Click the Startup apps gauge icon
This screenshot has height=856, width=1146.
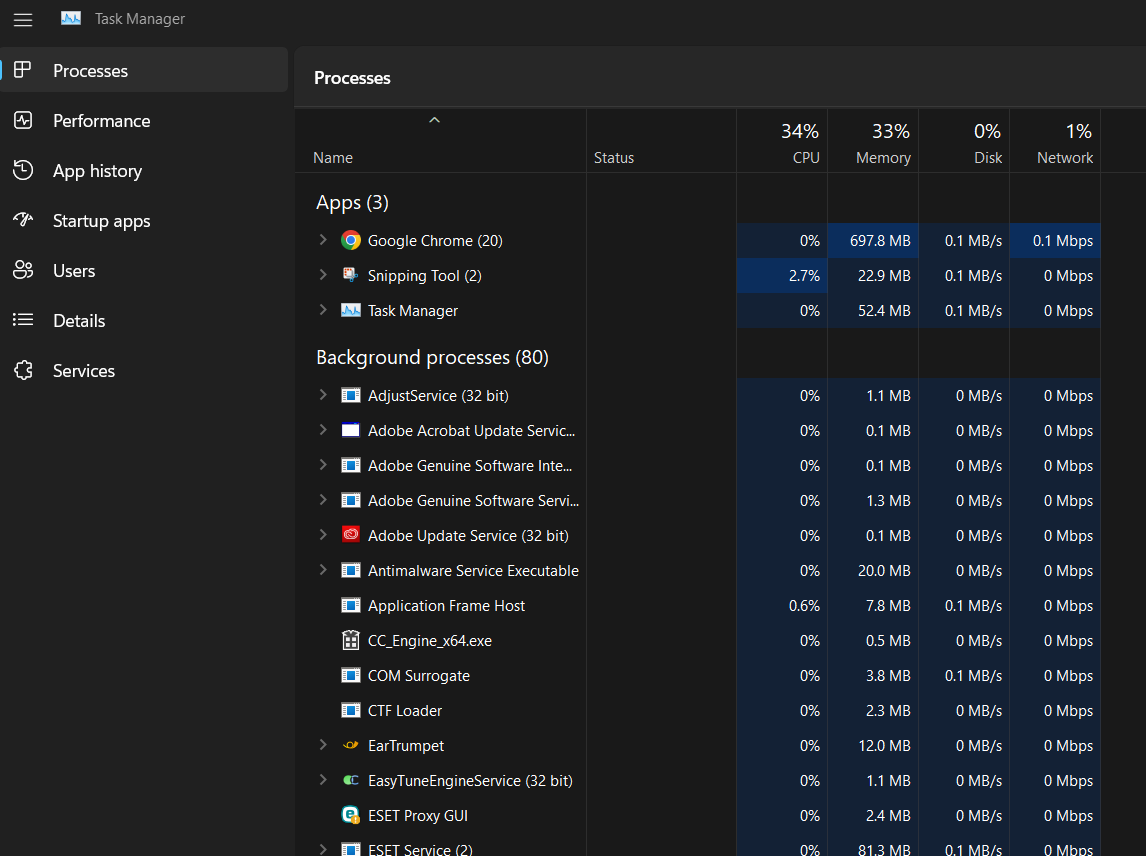[x=23, y=220]
